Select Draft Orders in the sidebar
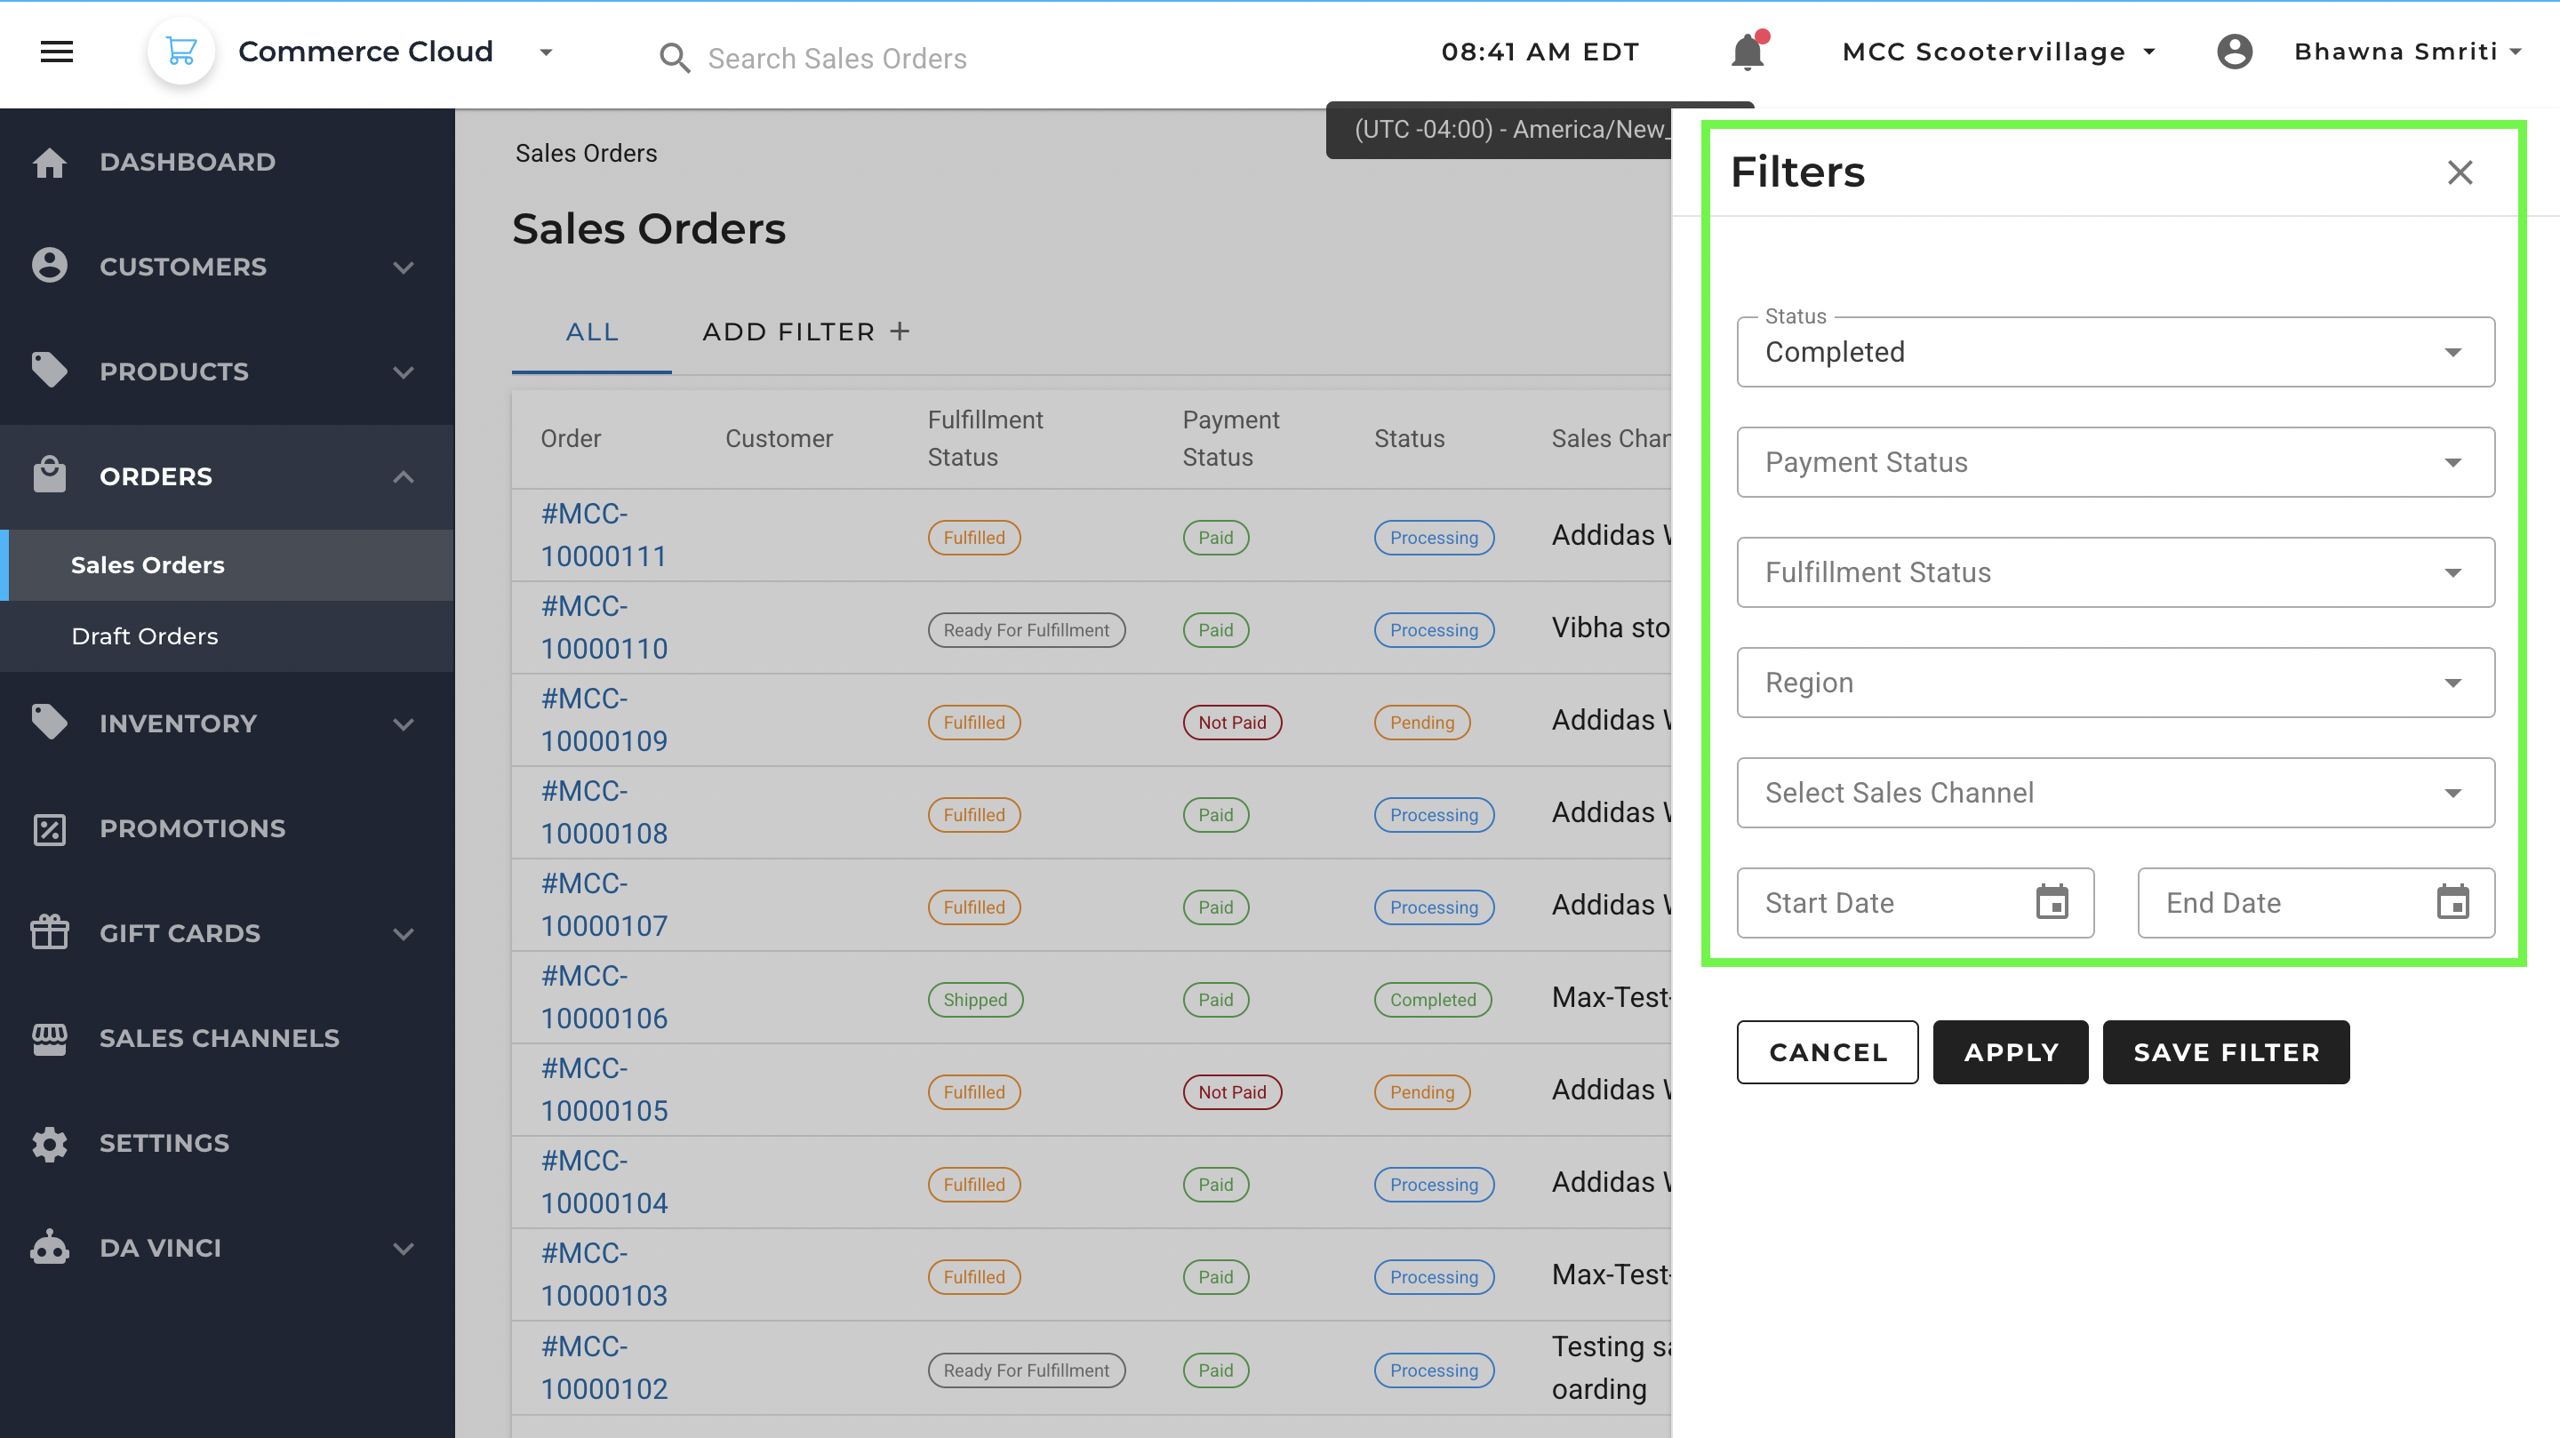 coord(145,636)
